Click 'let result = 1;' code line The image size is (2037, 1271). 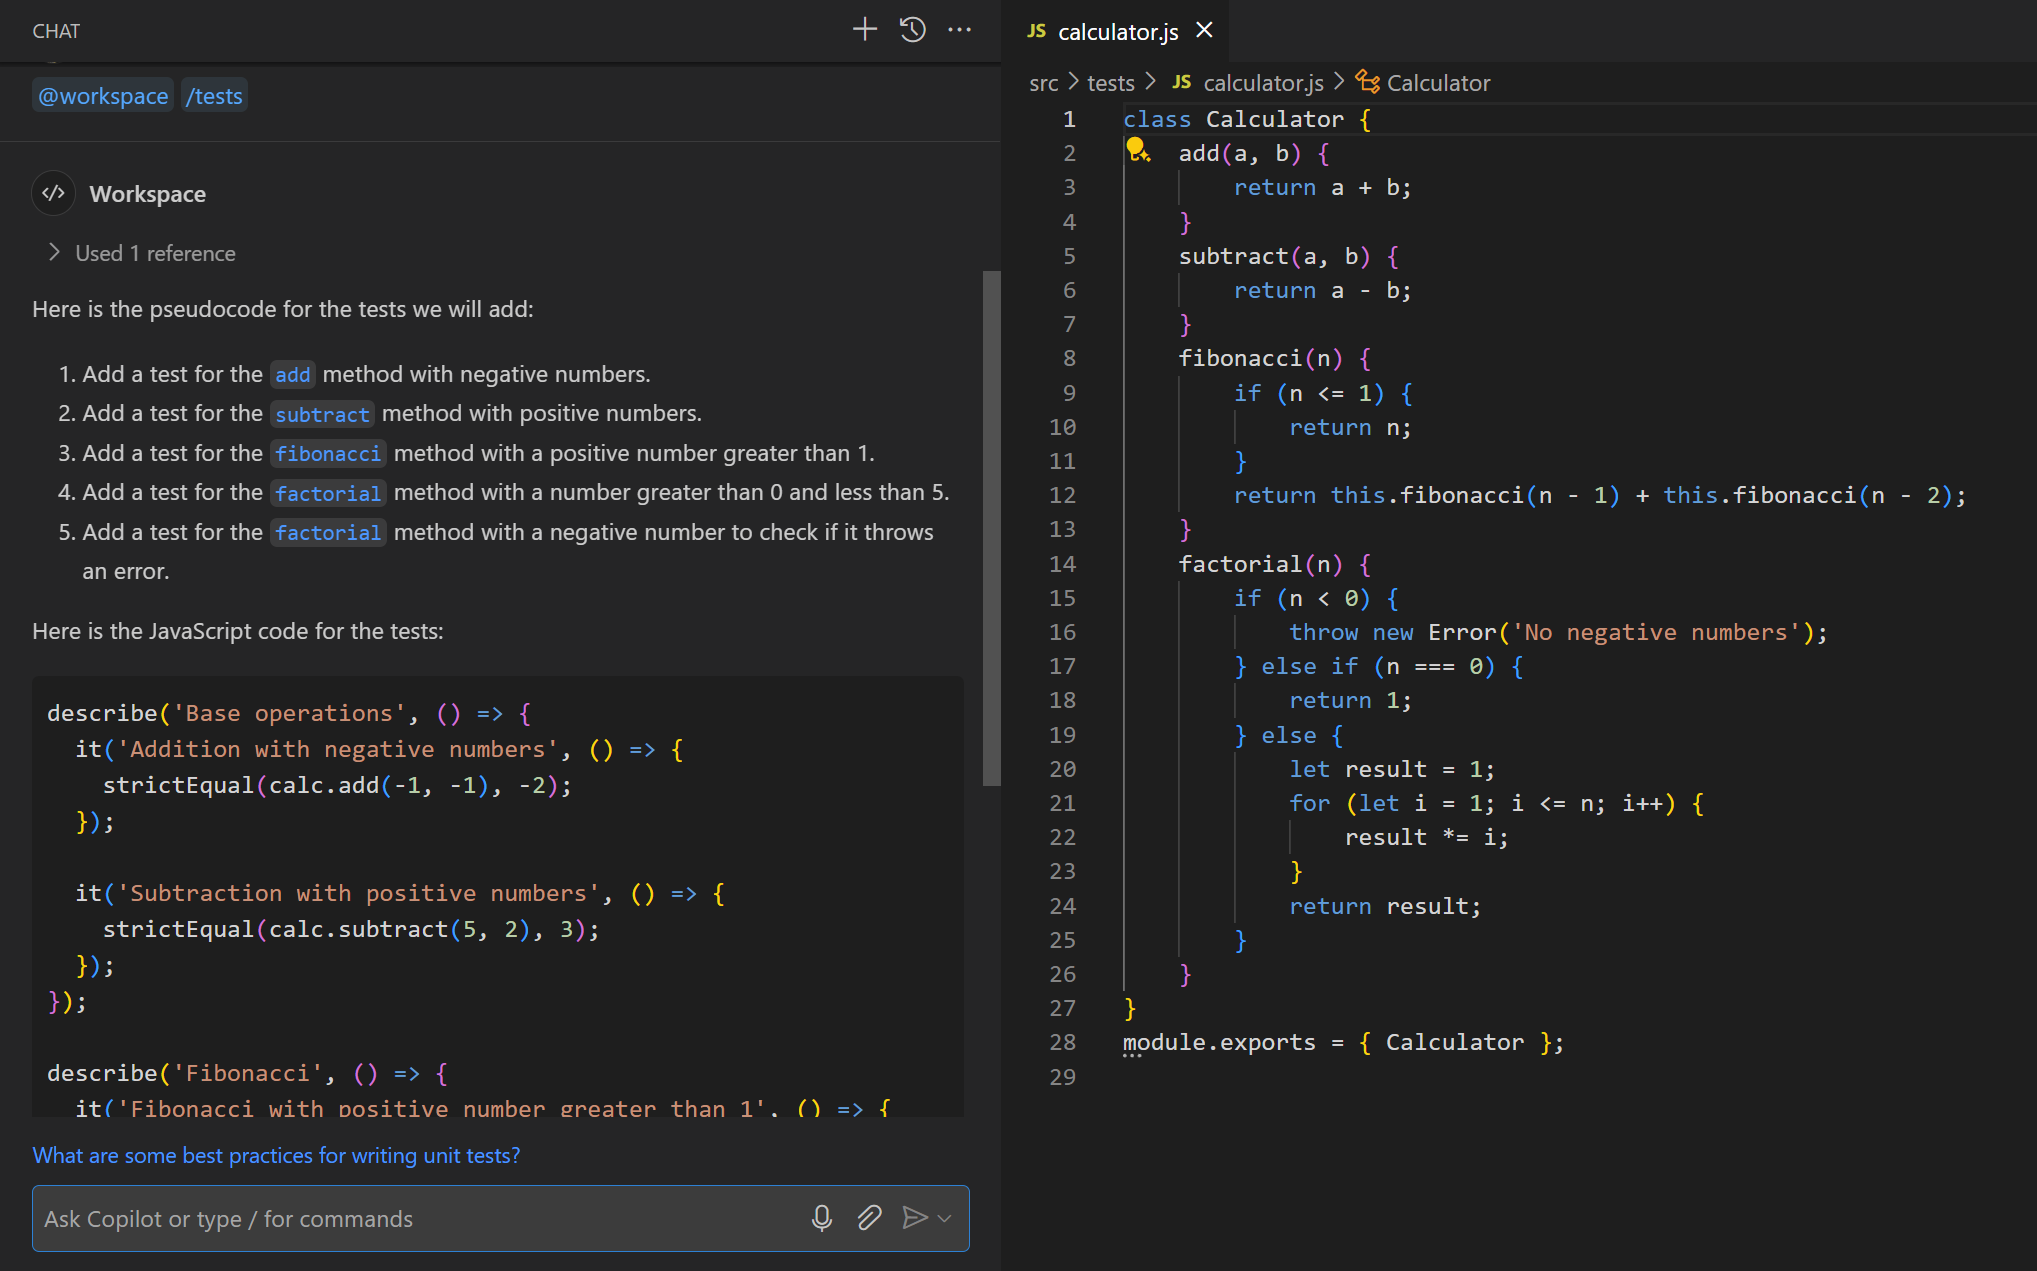coord(1392,769)
